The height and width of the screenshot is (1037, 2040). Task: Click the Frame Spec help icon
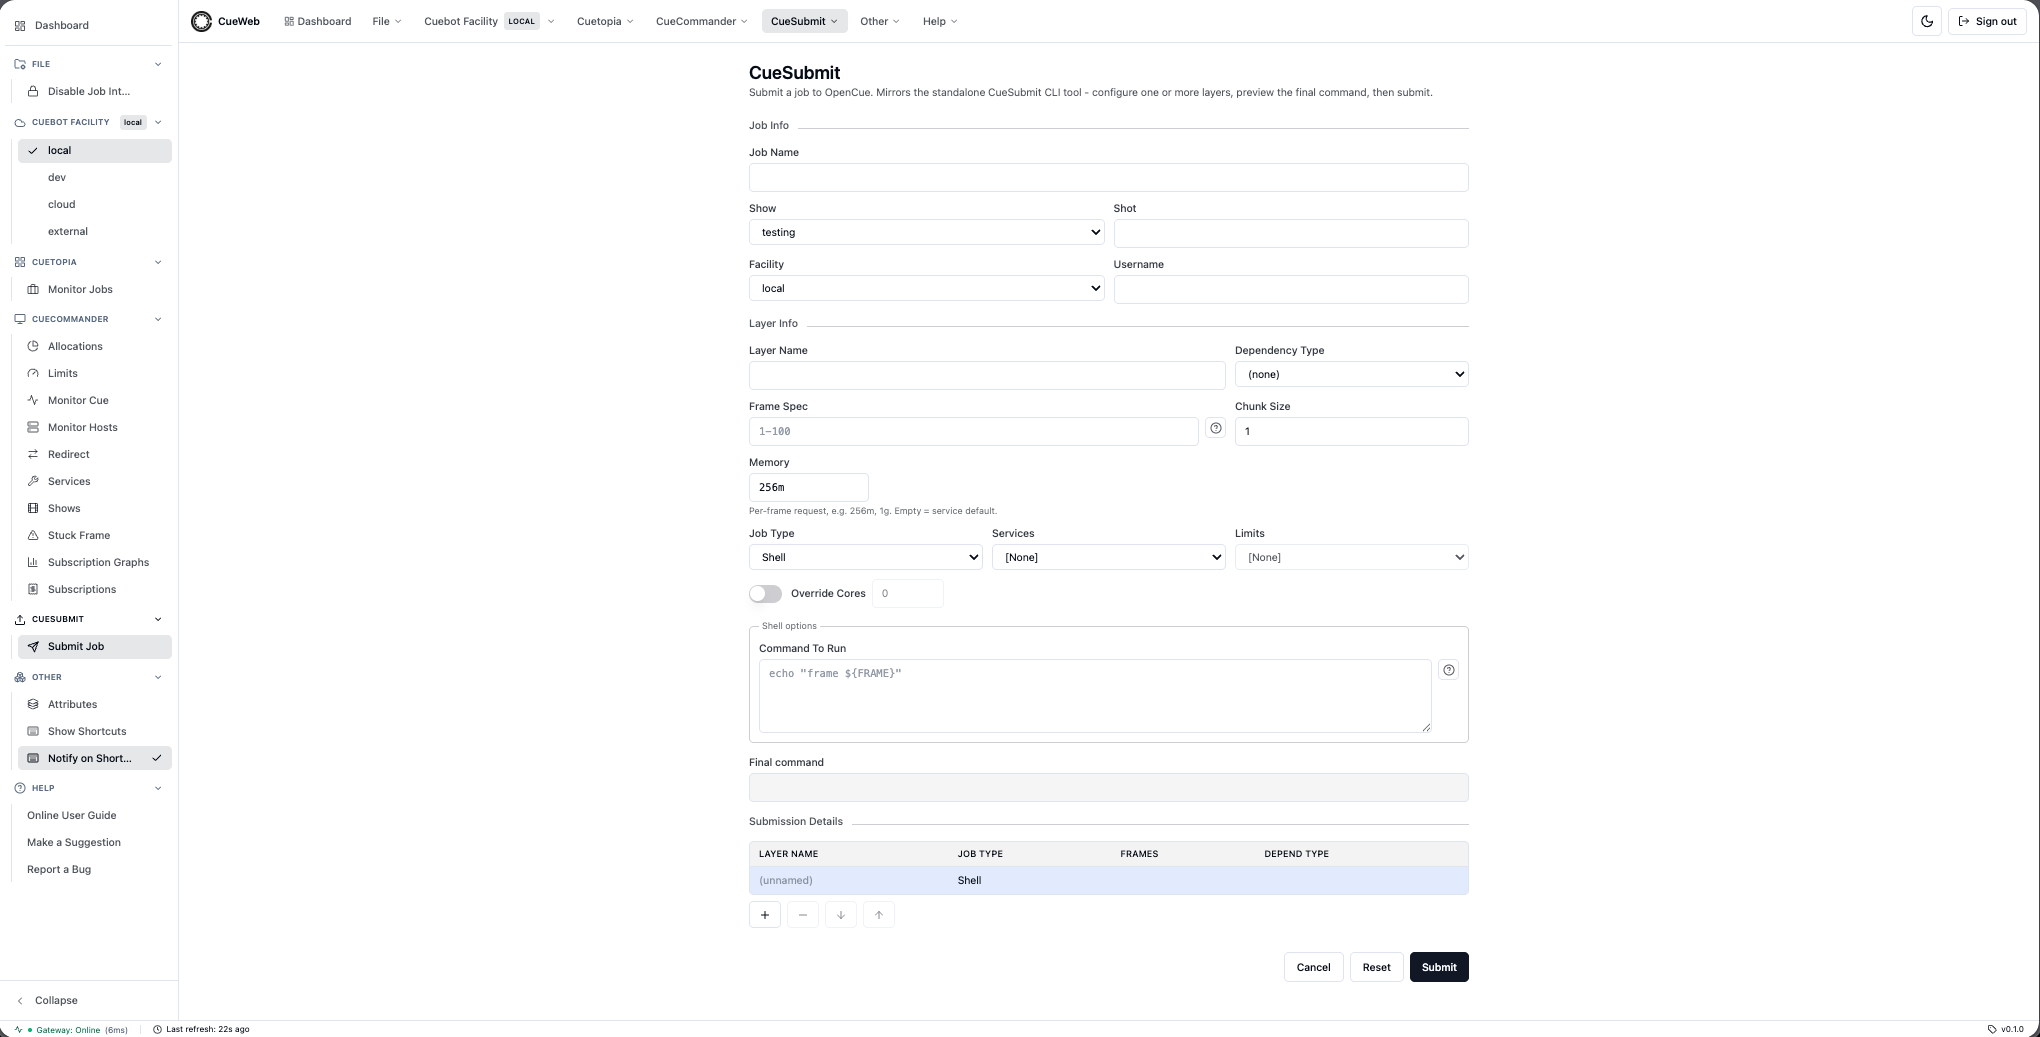(x=1216, y=428)
